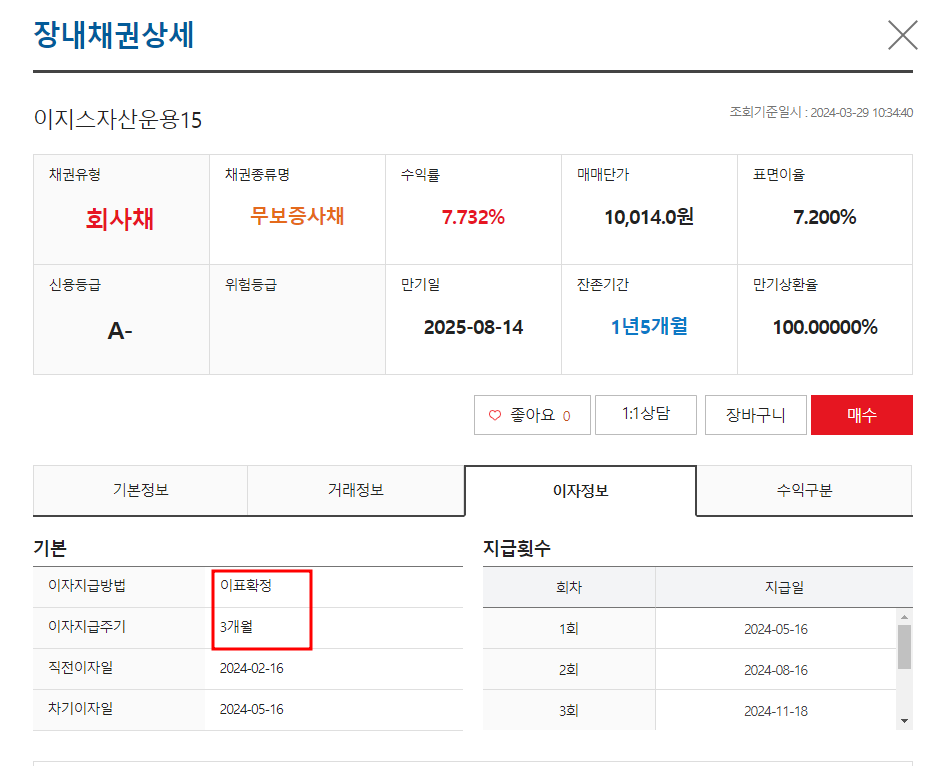928x766 pixels.
Task: Click the 위험등급 label
Action: 251,285
